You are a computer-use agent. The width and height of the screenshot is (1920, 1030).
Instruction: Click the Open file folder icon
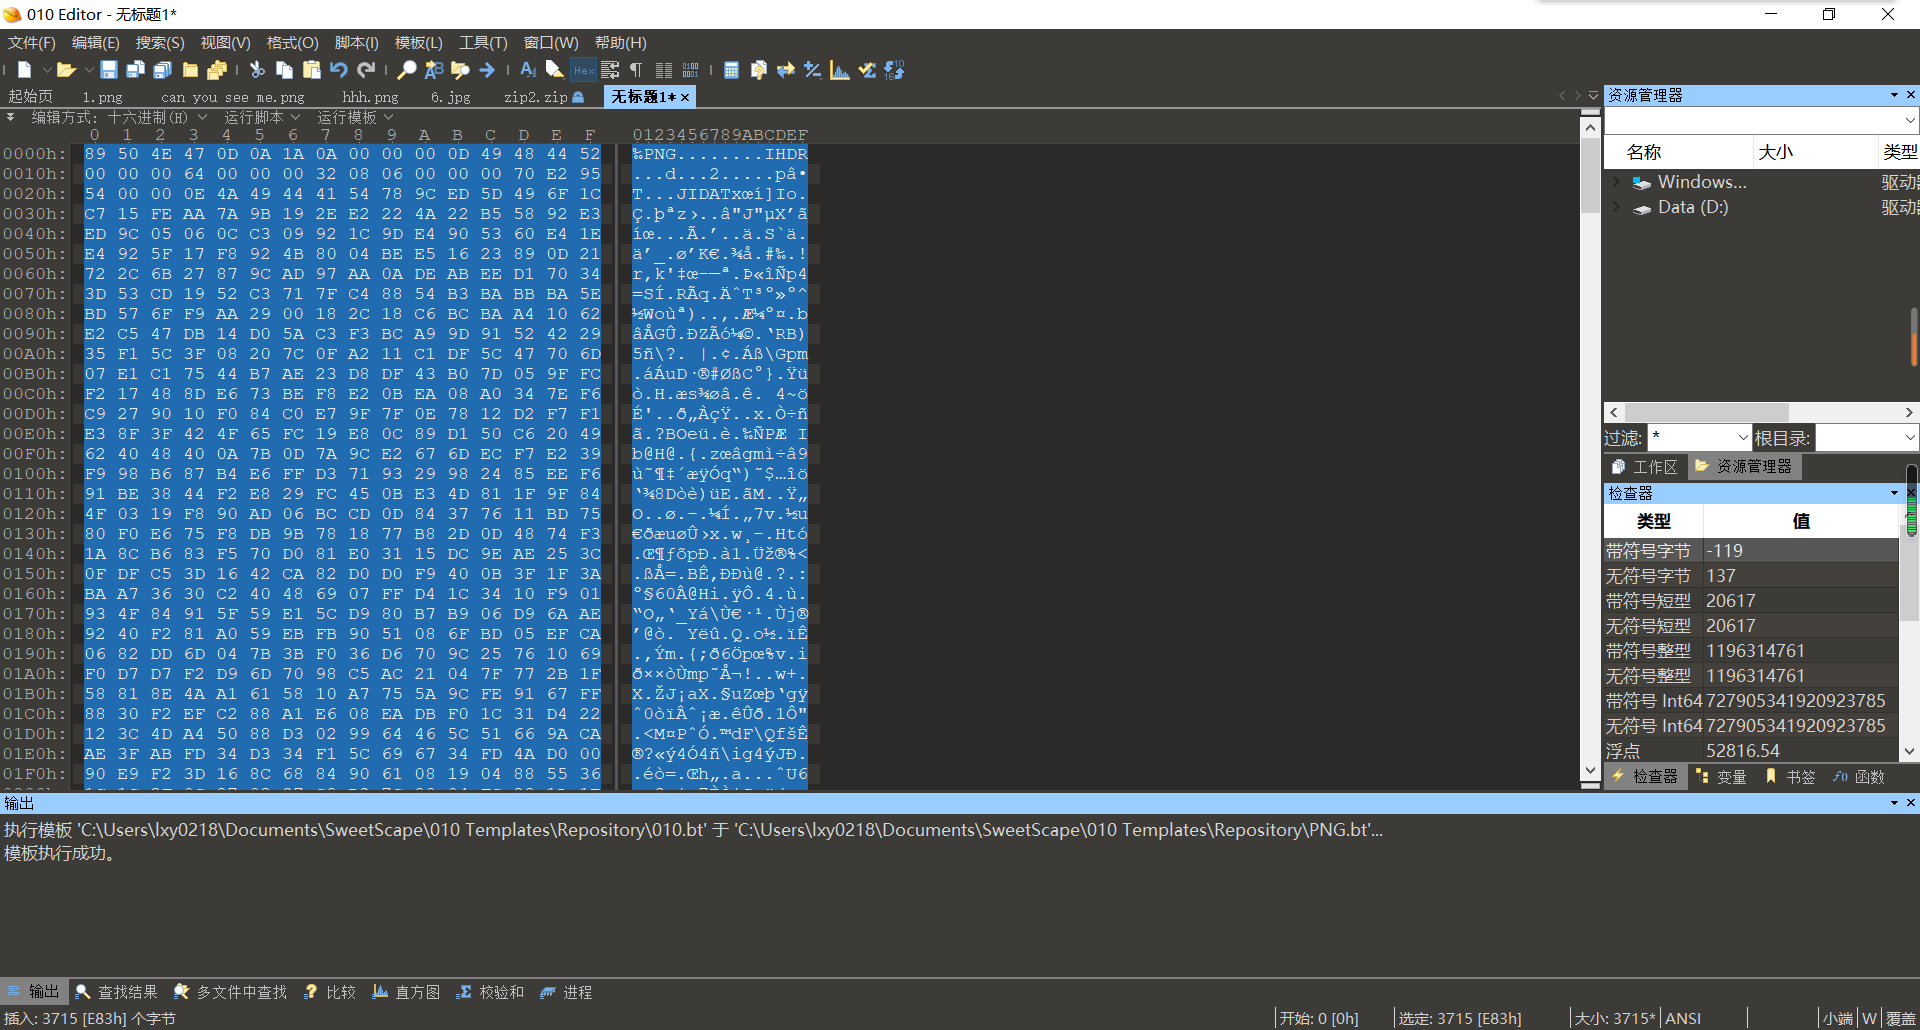point(66,70)
